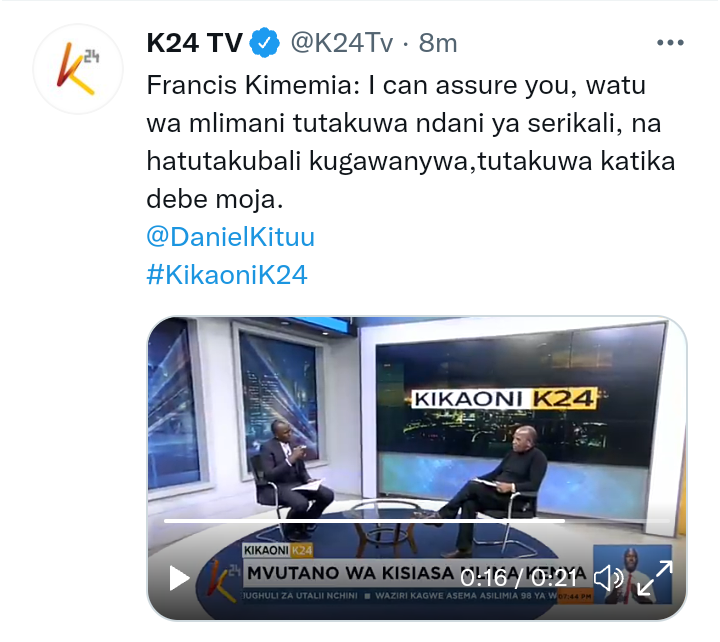Click the KIKAONI K24 studio screen in the video

click(505, 399)
